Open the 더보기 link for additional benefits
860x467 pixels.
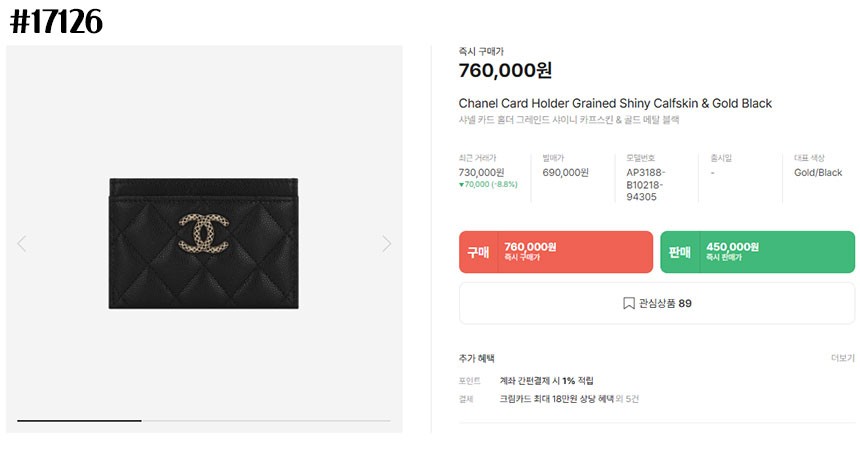pyautogui.click(x=842, y=358)
